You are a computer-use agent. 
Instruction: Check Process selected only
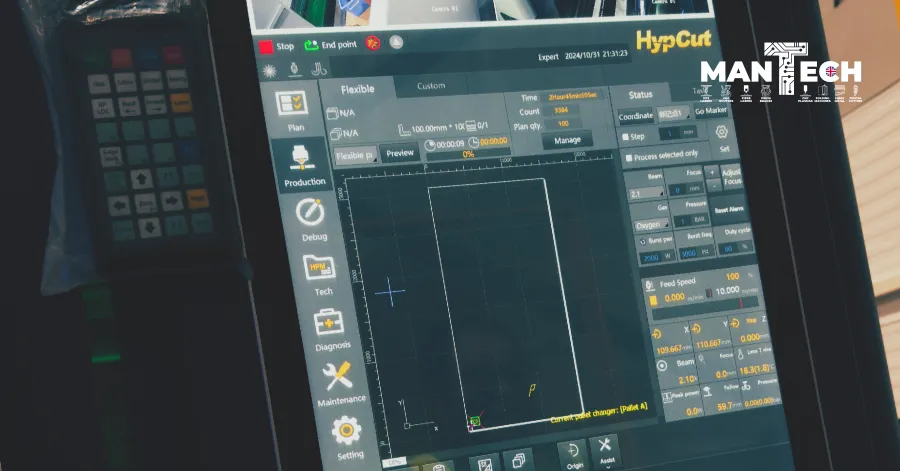pos(629,158)
